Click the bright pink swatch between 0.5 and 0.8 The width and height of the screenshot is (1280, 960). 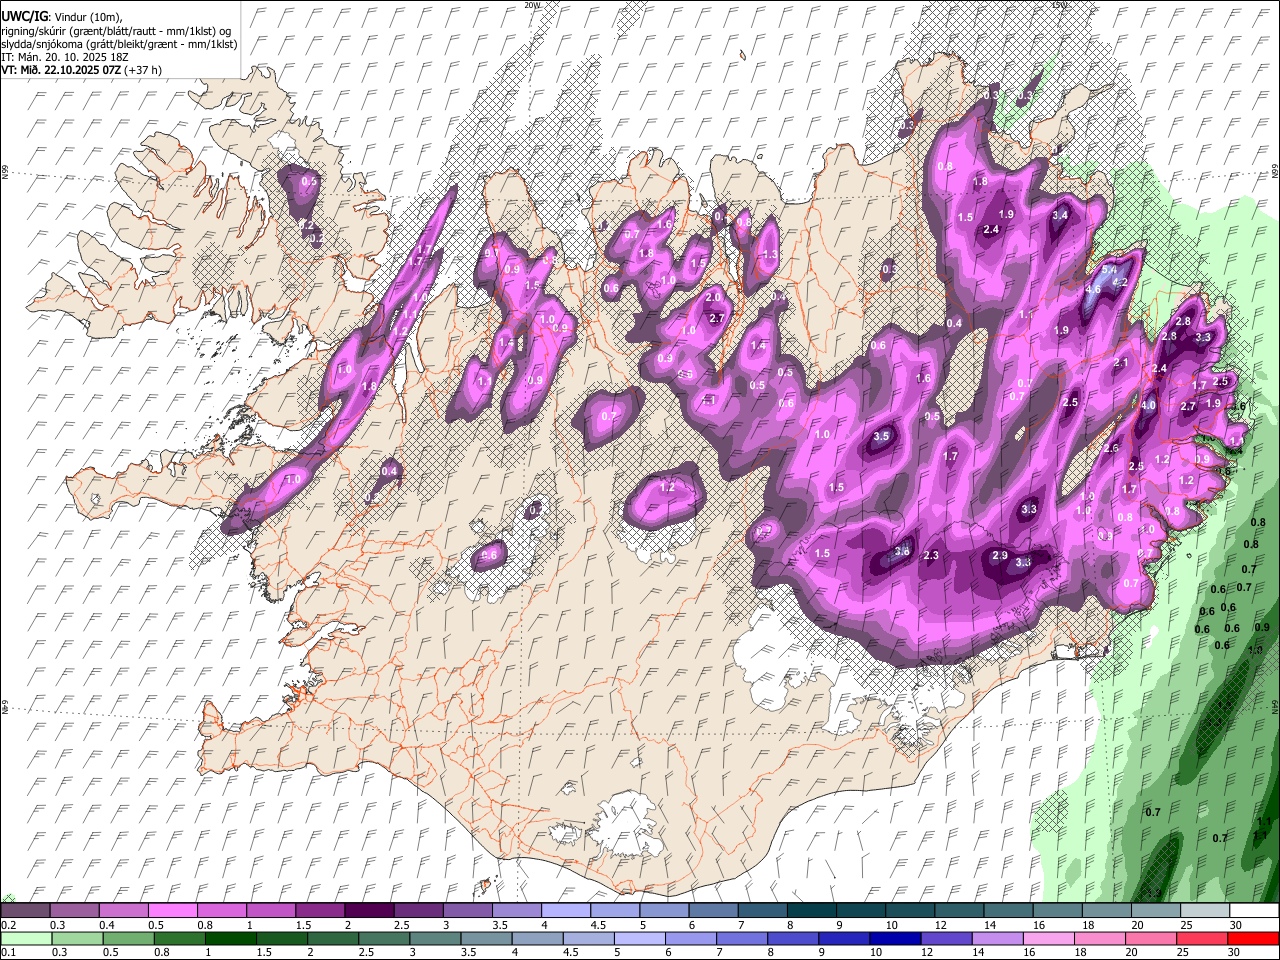(x=173, y=911)
